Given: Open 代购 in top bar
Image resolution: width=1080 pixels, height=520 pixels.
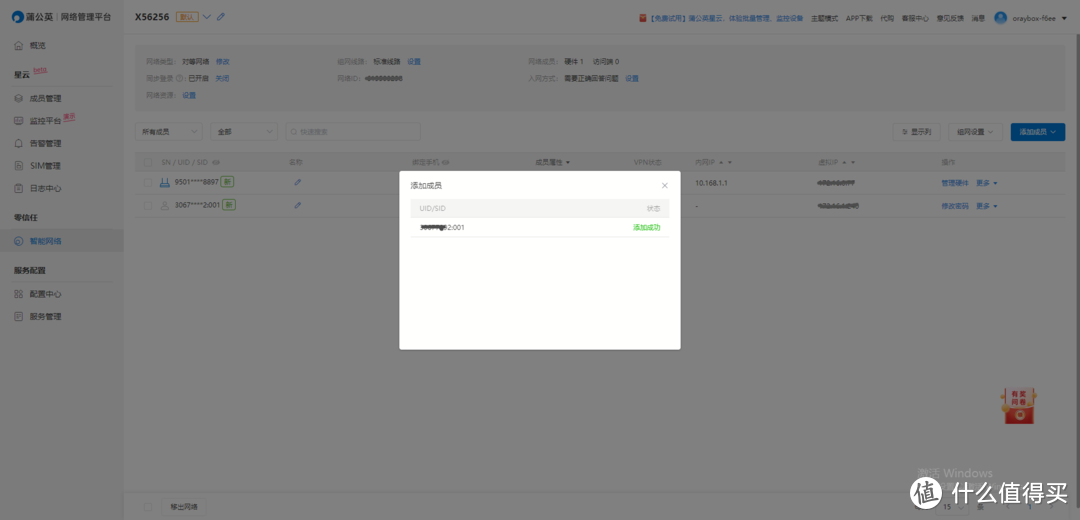Looking at the screenshot, I should click(x=887, y=19).
